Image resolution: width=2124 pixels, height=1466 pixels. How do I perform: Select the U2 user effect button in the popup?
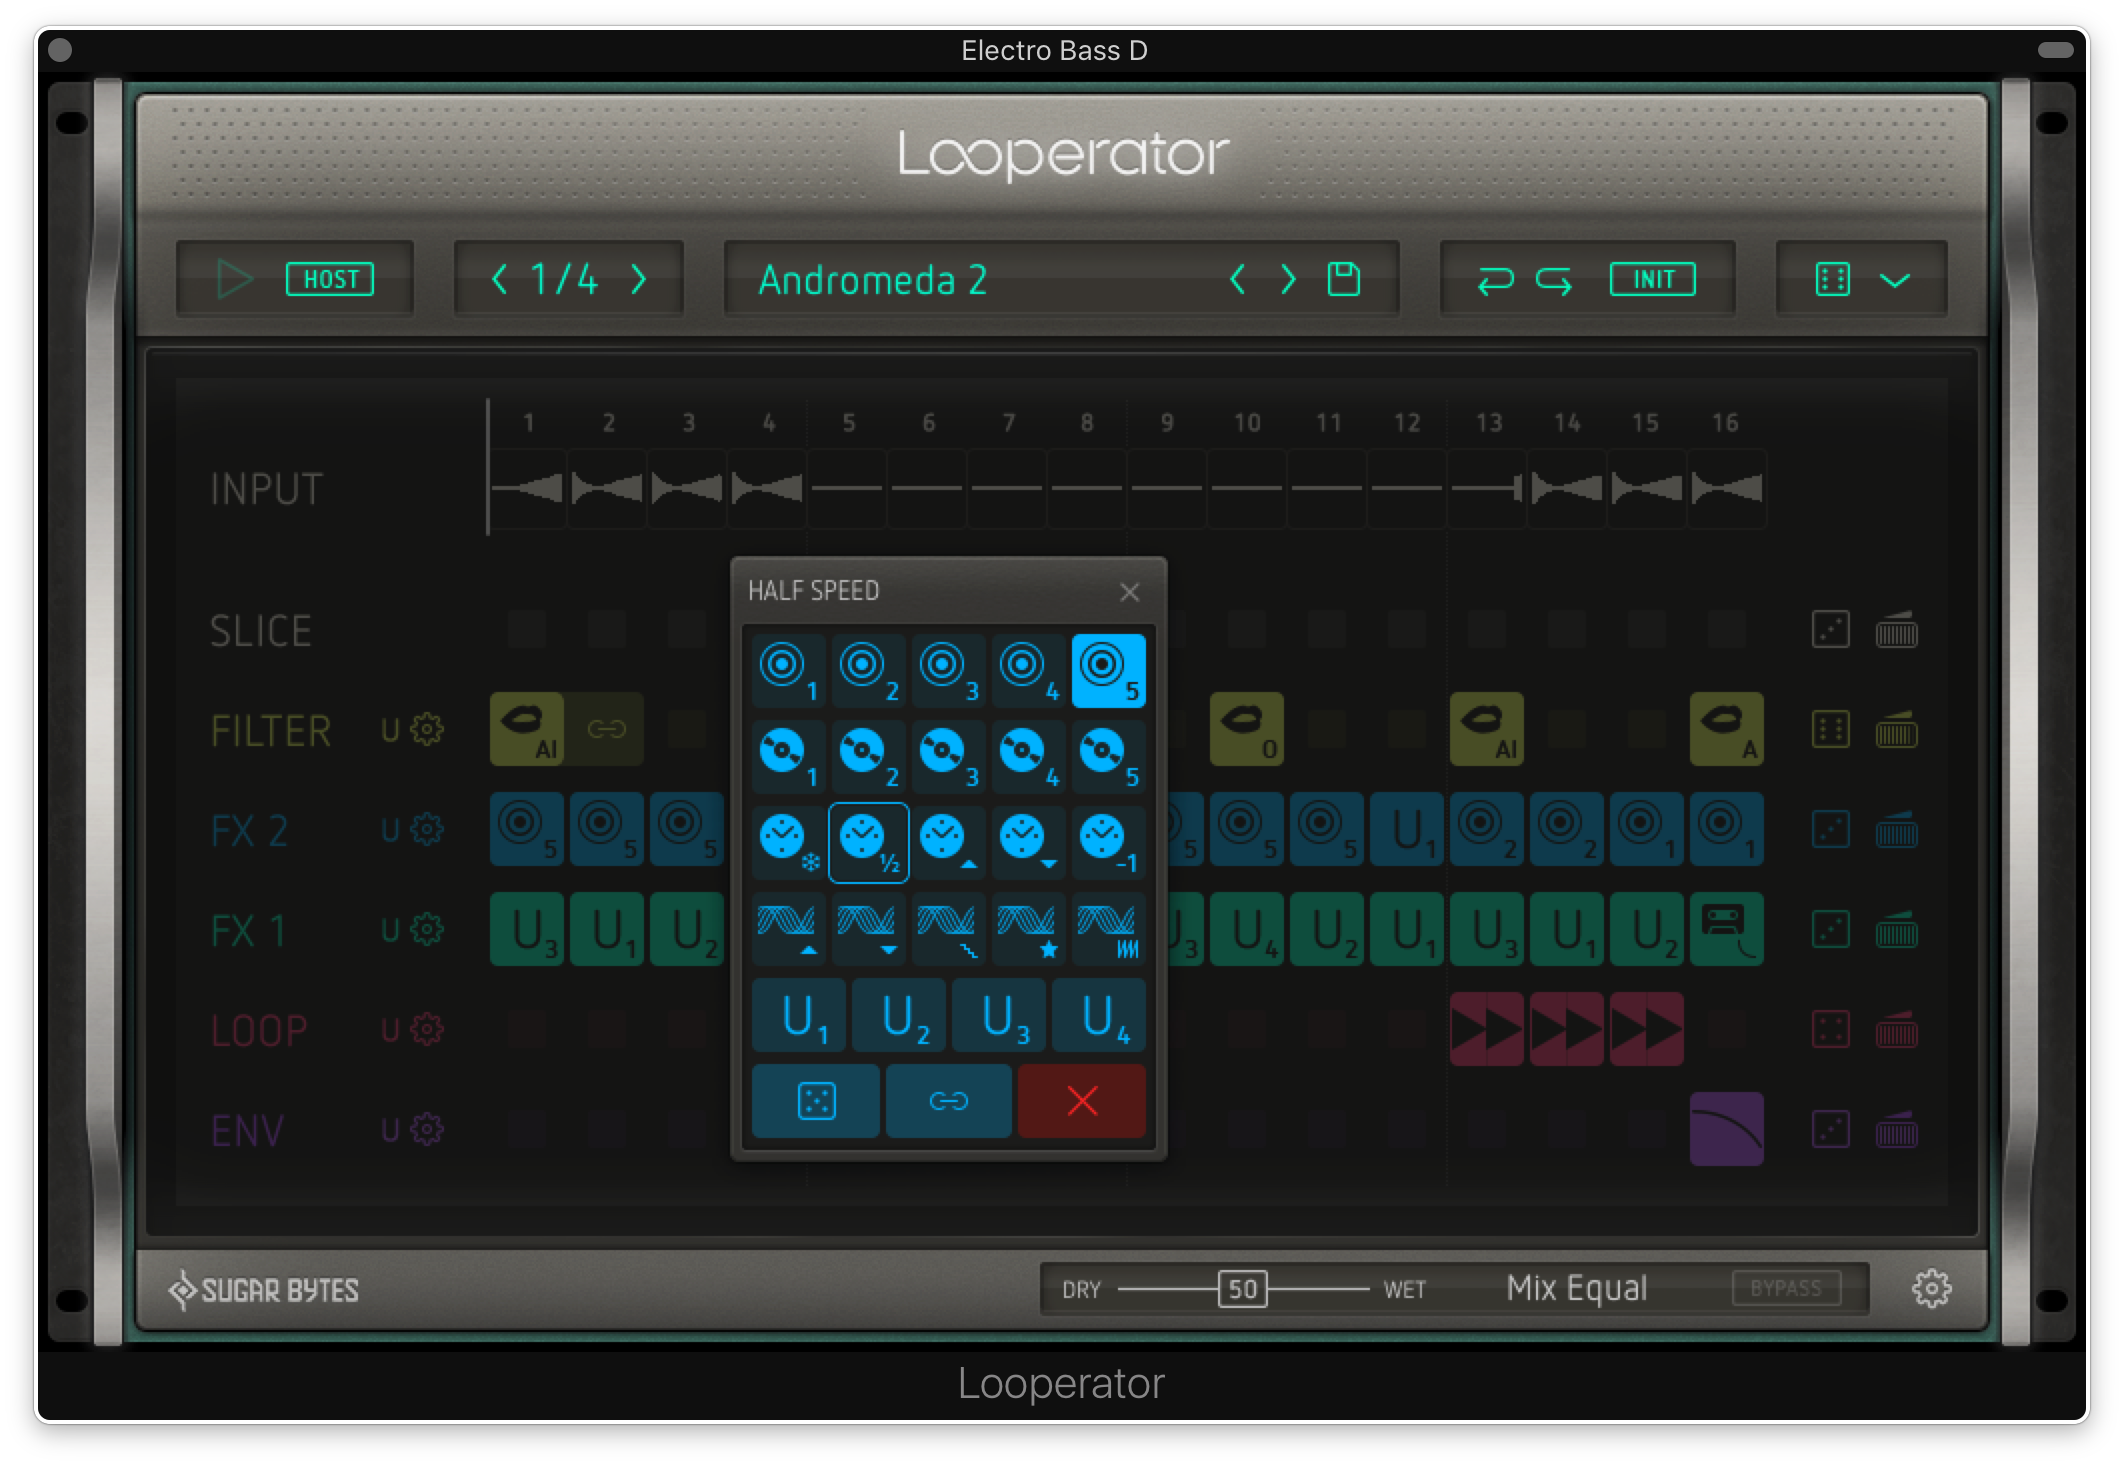898,1015
